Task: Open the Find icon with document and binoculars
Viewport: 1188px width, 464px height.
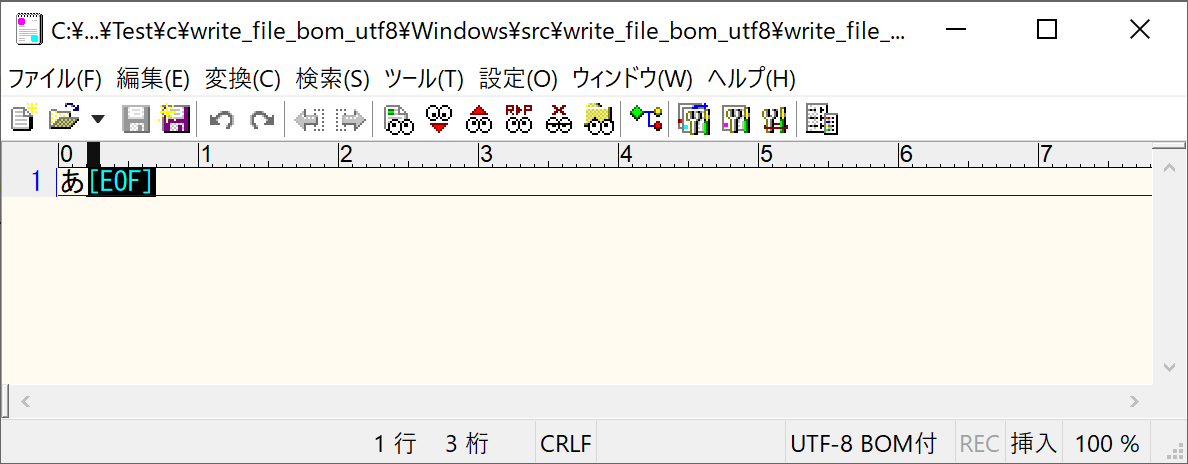Action: (399, 119)
